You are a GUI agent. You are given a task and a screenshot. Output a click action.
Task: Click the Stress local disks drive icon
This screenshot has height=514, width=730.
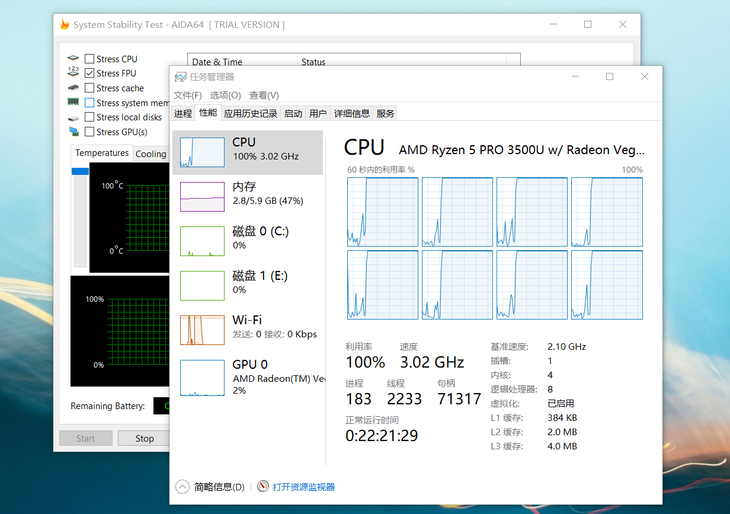point(73,118)
